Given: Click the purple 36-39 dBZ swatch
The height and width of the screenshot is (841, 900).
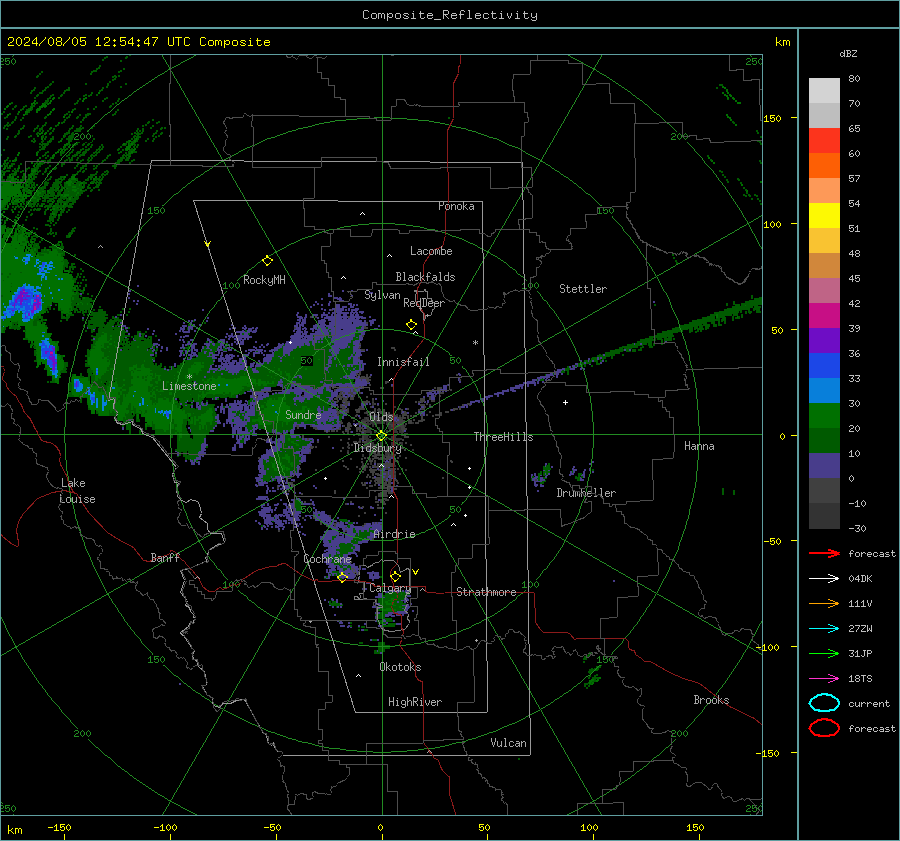Looking at the screenshot, I should click(824, 341).
